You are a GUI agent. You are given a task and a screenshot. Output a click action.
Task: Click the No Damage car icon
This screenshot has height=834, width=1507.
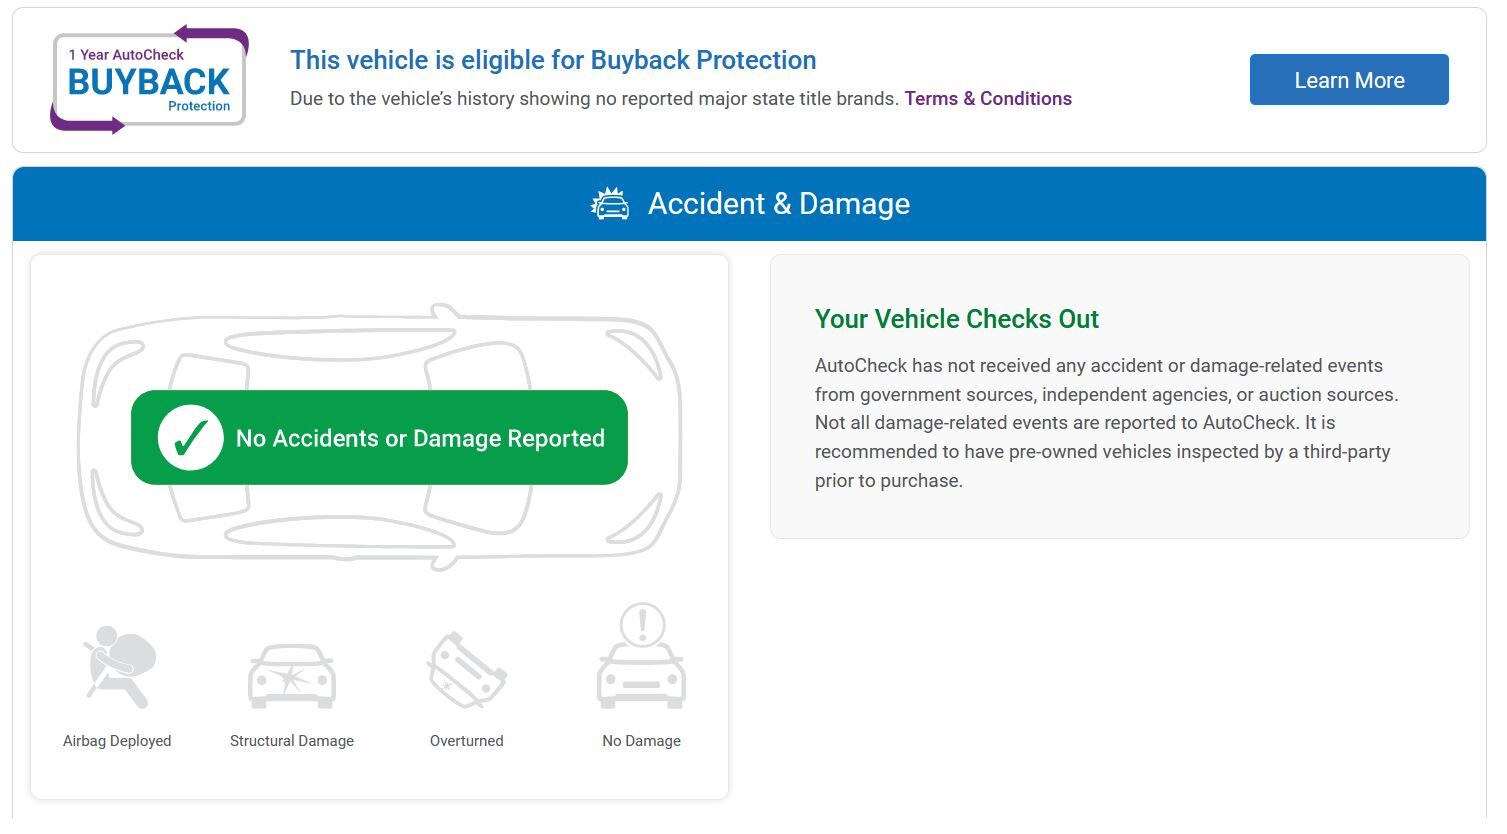(641, 658)
